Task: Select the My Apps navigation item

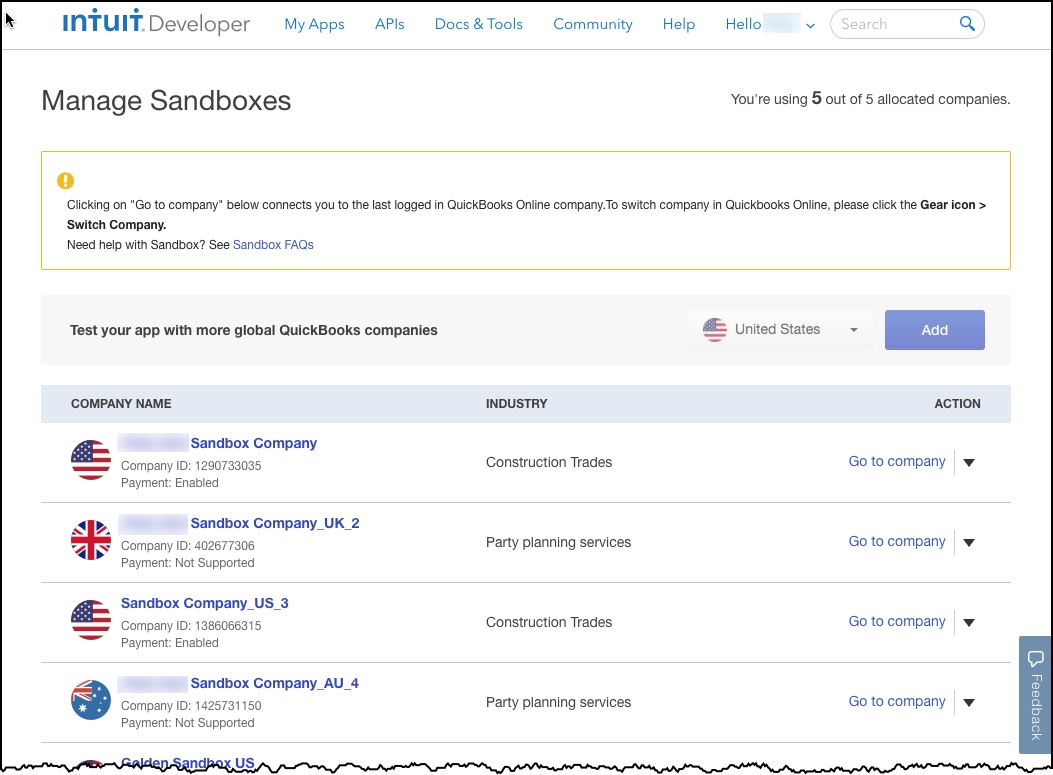Action: (x=314, y=24)
